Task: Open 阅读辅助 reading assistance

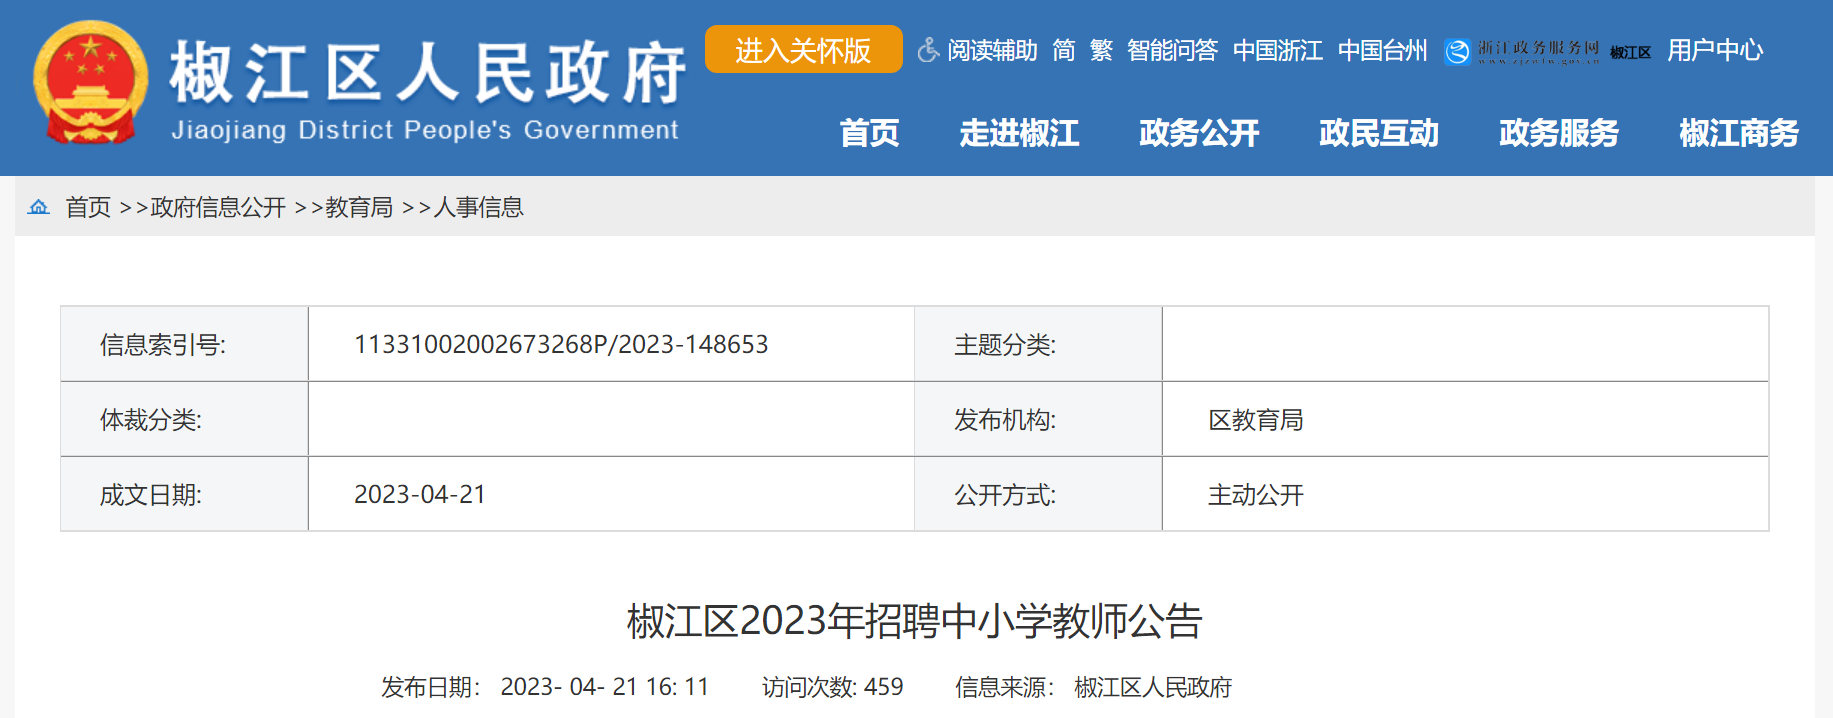Action: (x=992, y=50)
